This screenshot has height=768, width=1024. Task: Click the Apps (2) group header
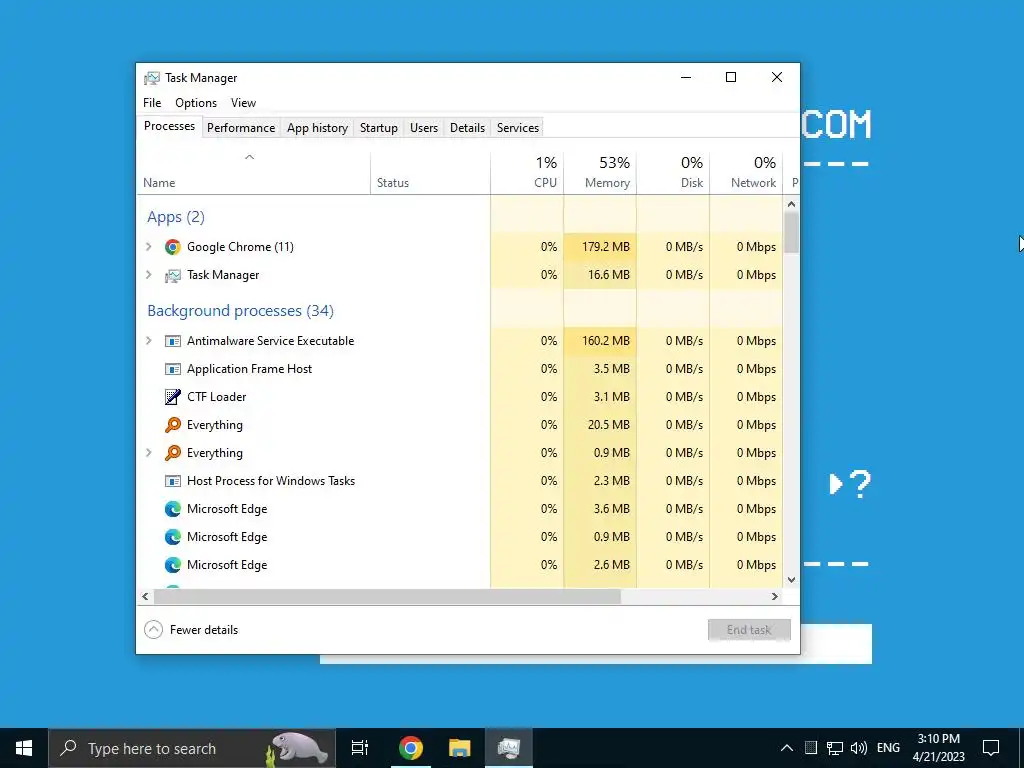176,217
